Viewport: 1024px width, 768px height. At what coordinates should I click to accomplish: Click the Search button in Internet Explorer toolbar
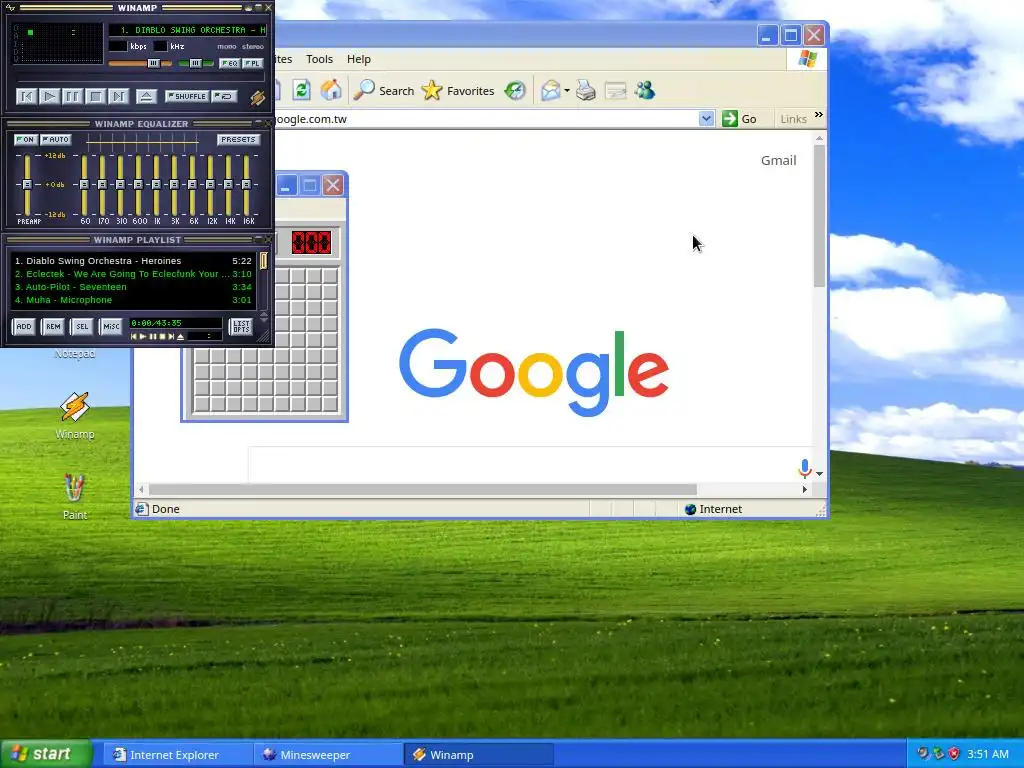[x=384, y=91]
